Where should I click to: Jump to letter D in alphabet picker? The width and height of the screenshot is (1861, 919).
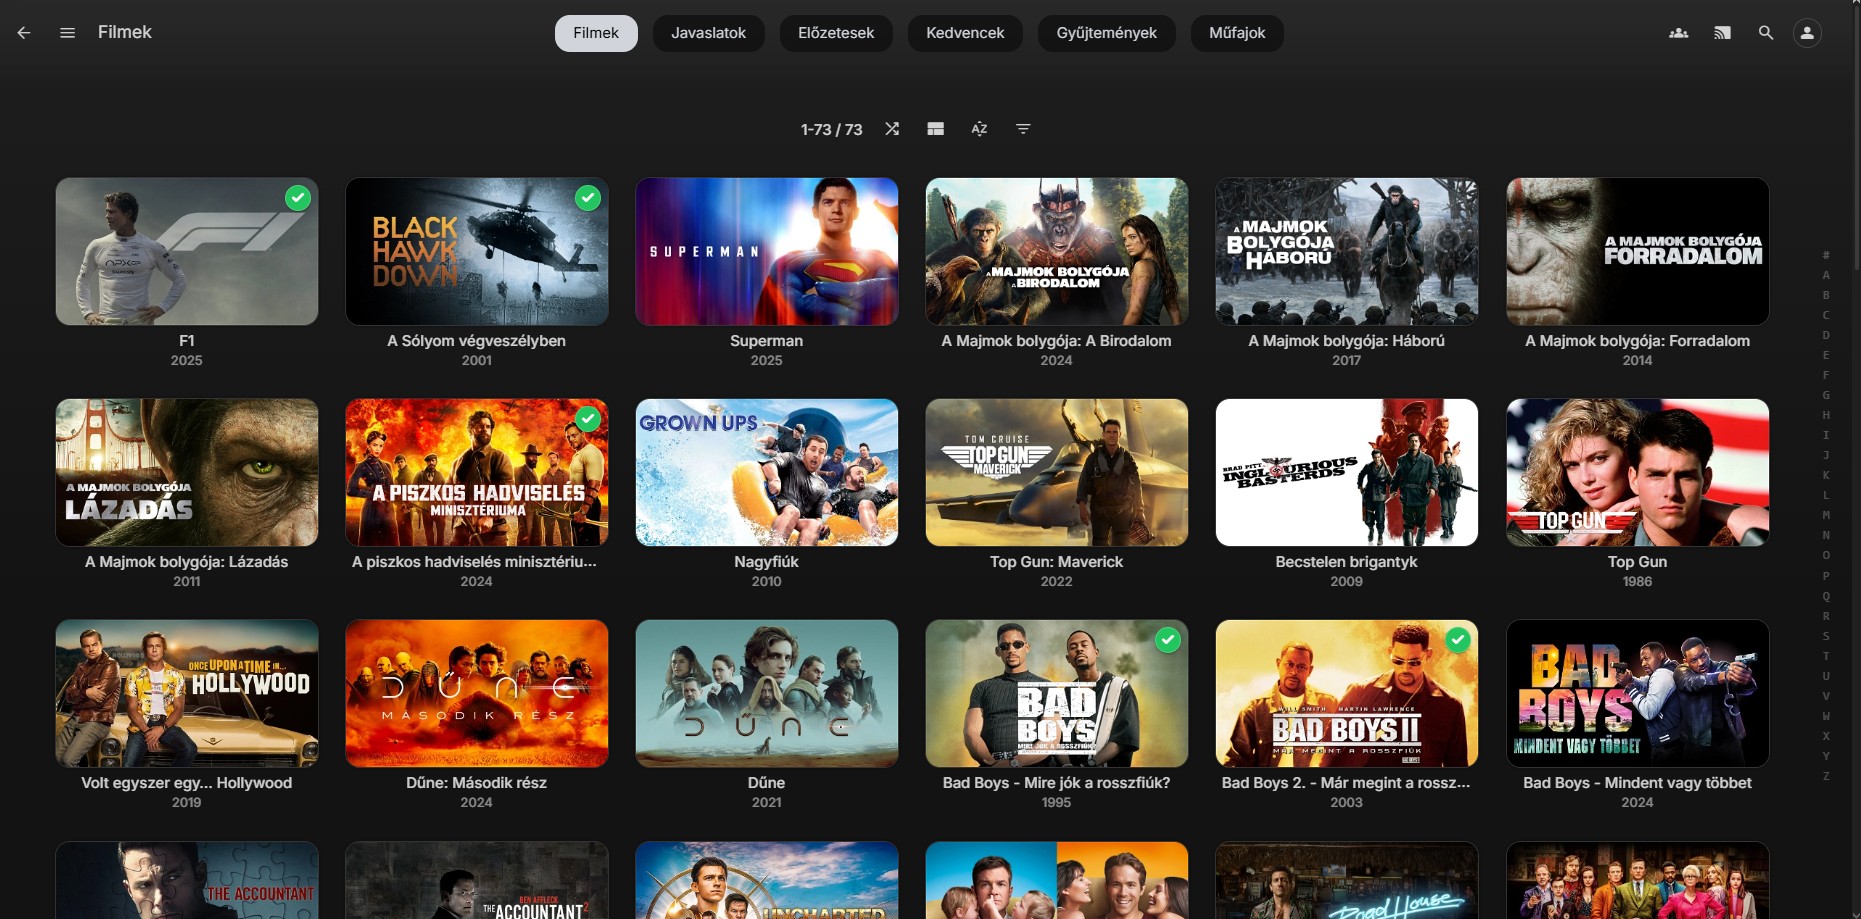[x=1826, y=335]
